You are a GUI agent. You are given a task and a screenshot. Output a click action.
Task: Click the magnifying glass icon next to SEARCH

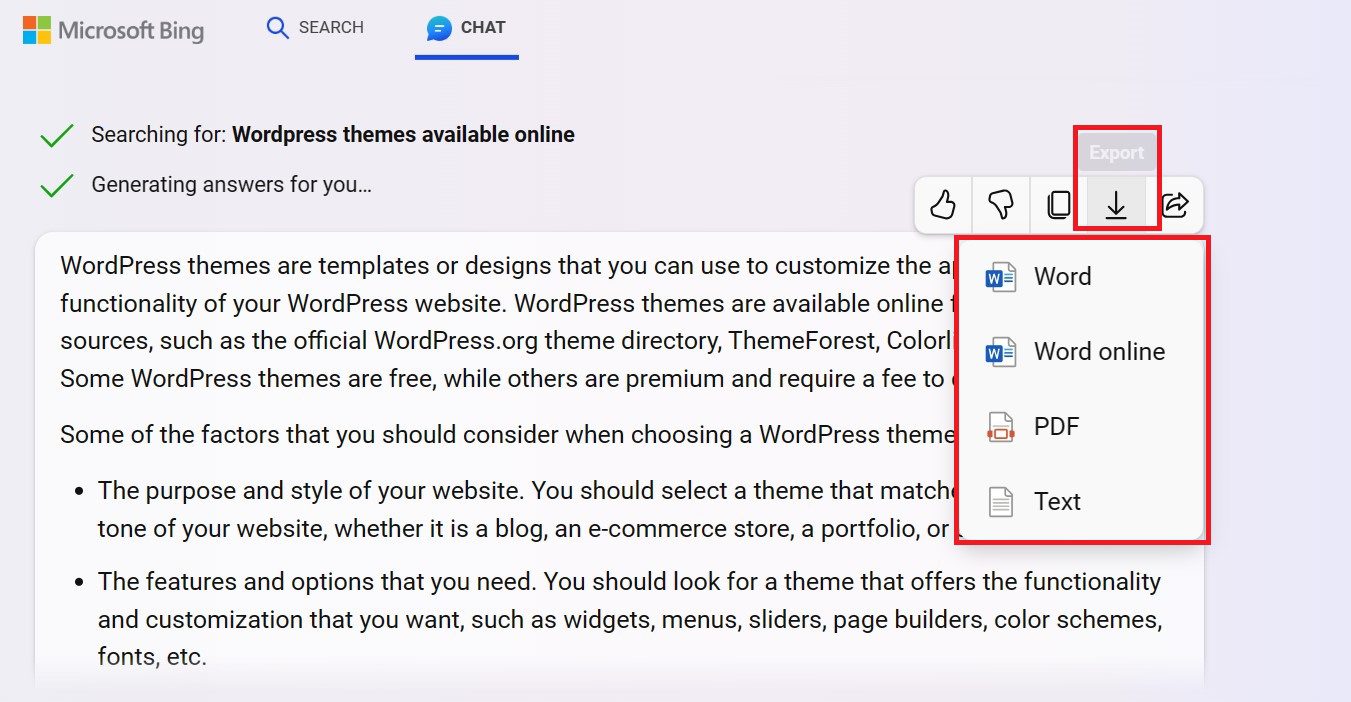[x=276, y=28]
